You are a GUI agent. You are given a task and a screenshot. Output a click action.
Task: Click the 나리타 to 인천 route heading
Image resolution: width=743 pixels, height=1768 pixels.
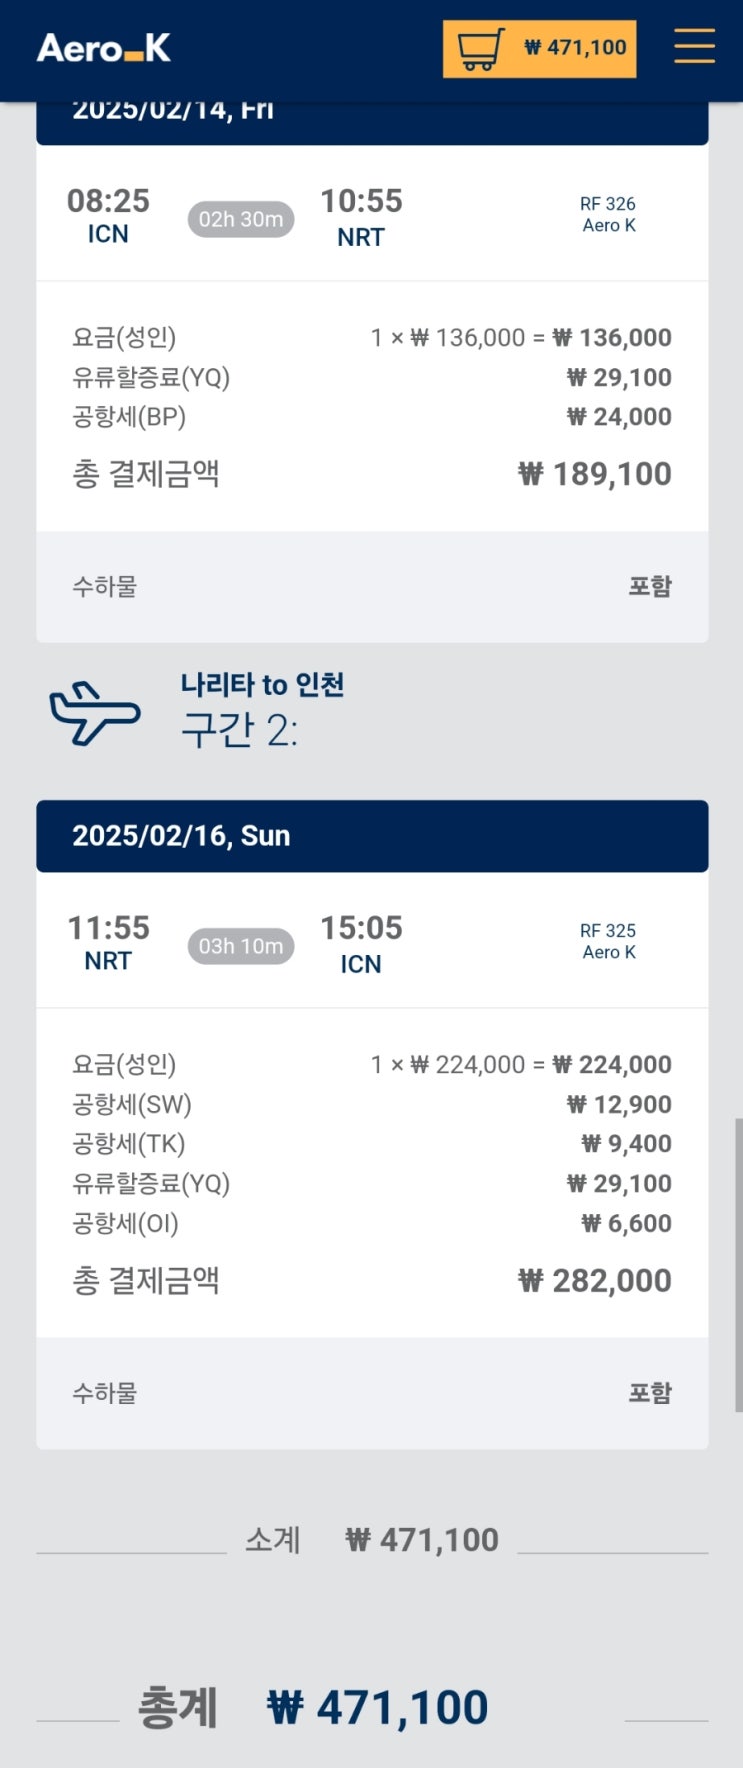point(262,685)
